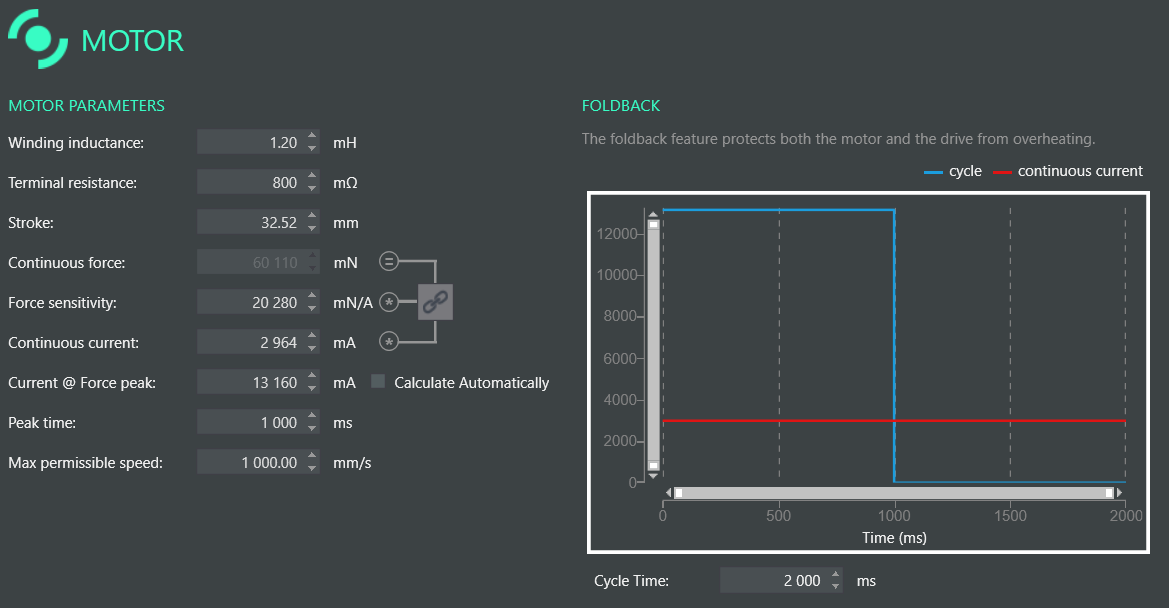Screen dimensions: 1169x608
Task: Click the chart's horizontal time range scrollbar
Action: click(x=894, y=493)
